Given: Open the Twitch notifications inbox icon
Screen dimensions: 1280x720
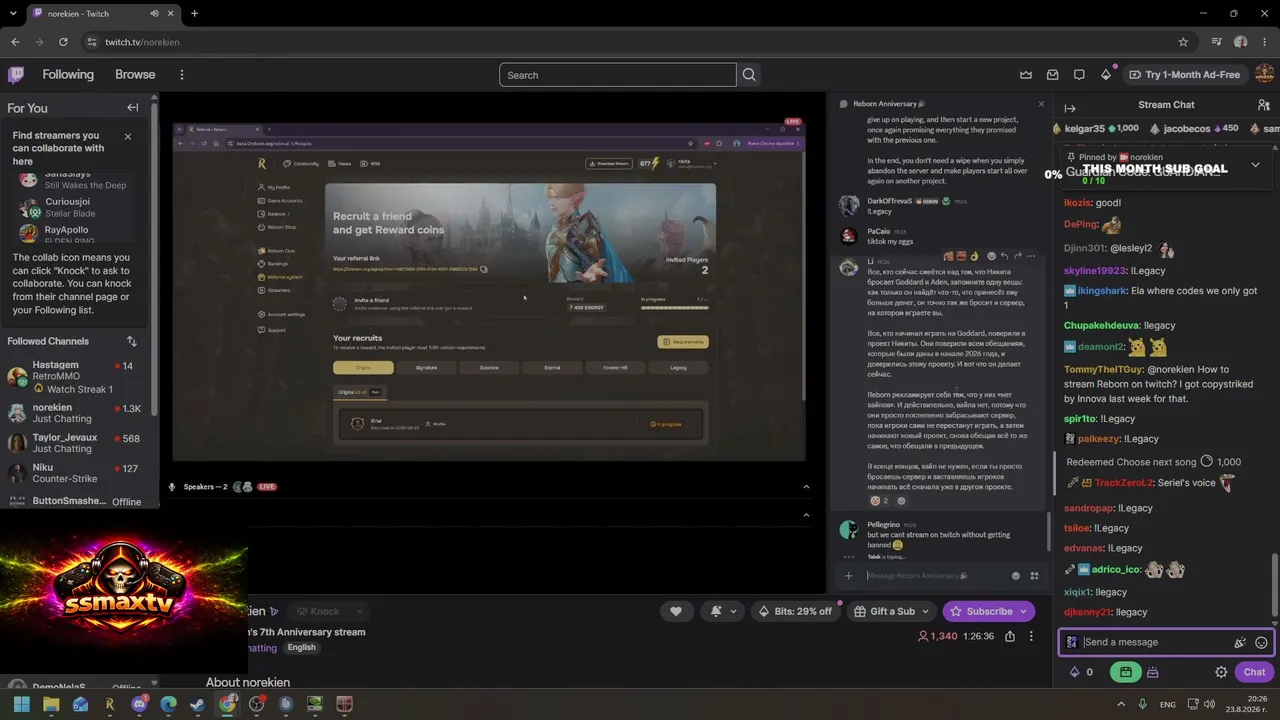Looking at the screenshot, I should pos(1053,75).
